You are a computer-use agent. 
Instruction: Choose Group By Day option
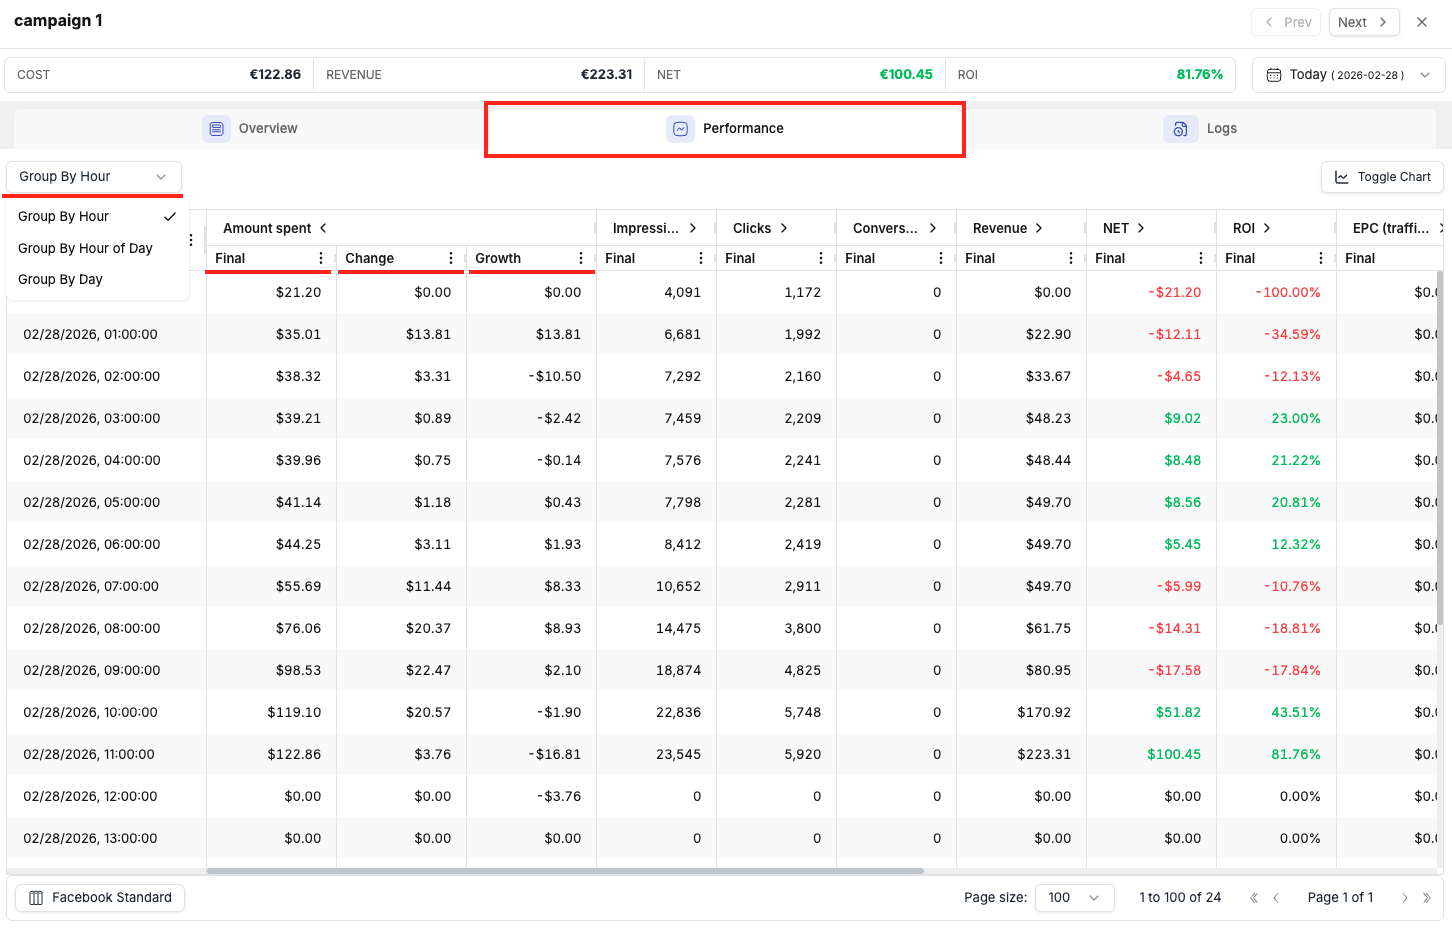(60, 279)
